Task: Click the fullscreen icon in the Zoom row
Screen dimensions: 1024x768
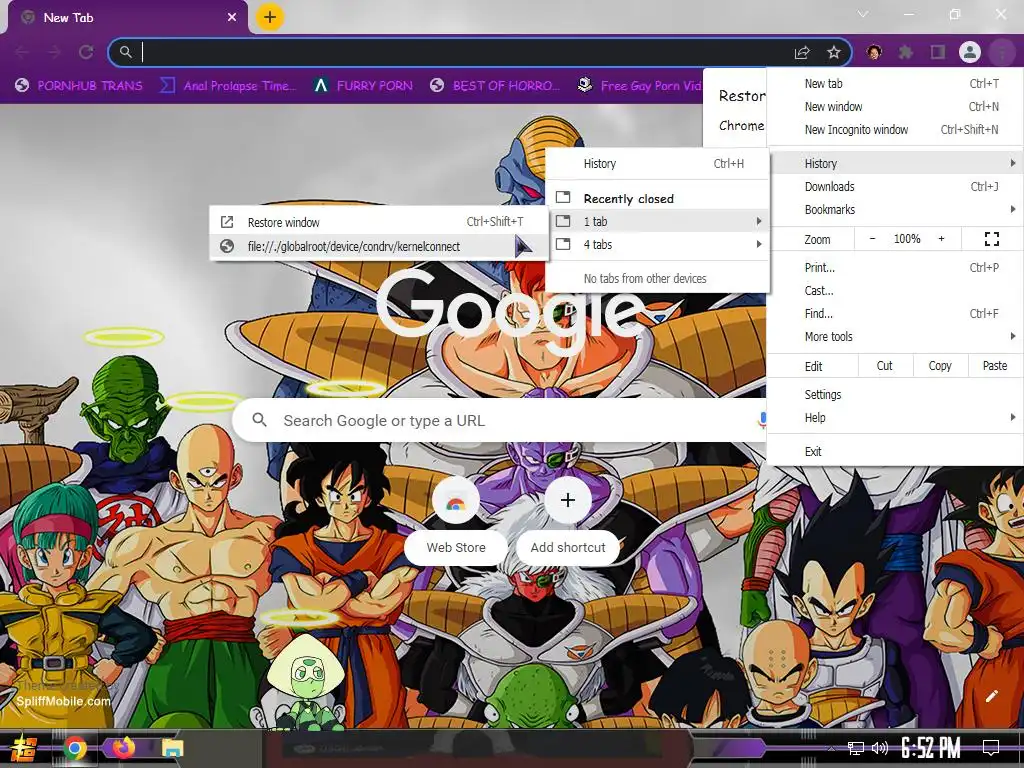Action: pos(991,239)
